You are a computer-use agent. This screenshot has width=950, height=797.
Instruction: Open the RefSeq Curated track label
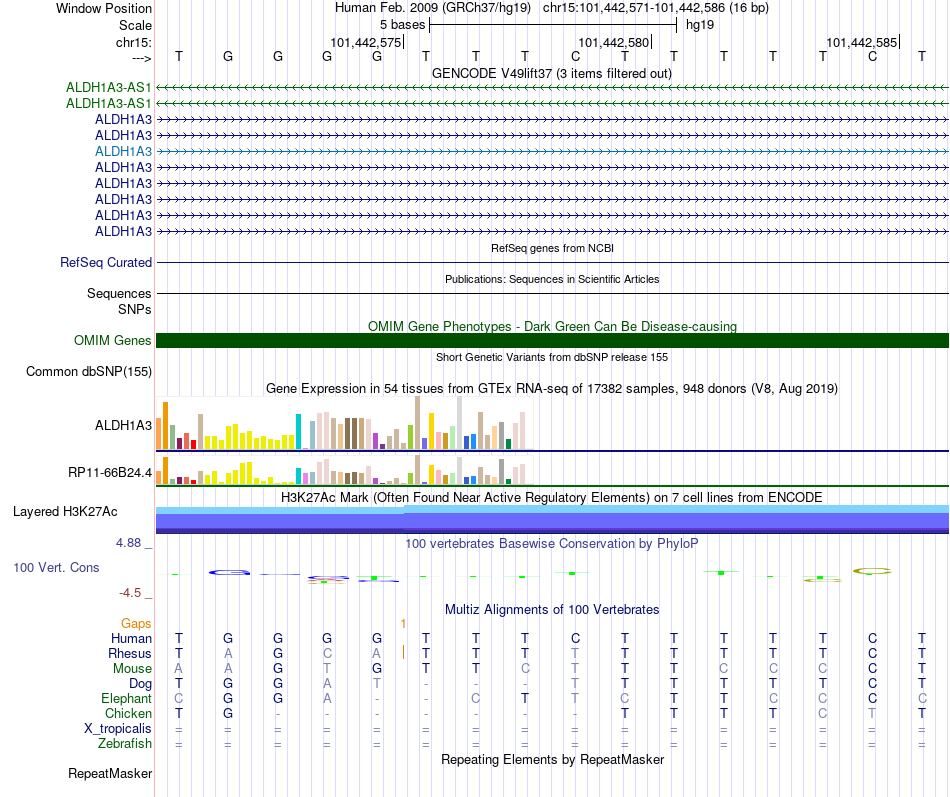[106, 262]
